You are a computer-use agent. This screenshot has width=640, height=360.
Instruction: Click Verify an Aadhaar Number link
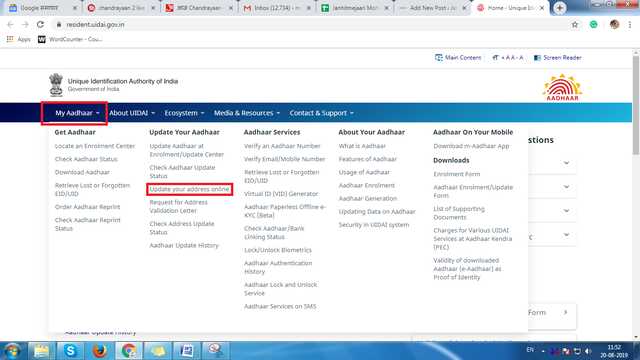tap(282, 146)
